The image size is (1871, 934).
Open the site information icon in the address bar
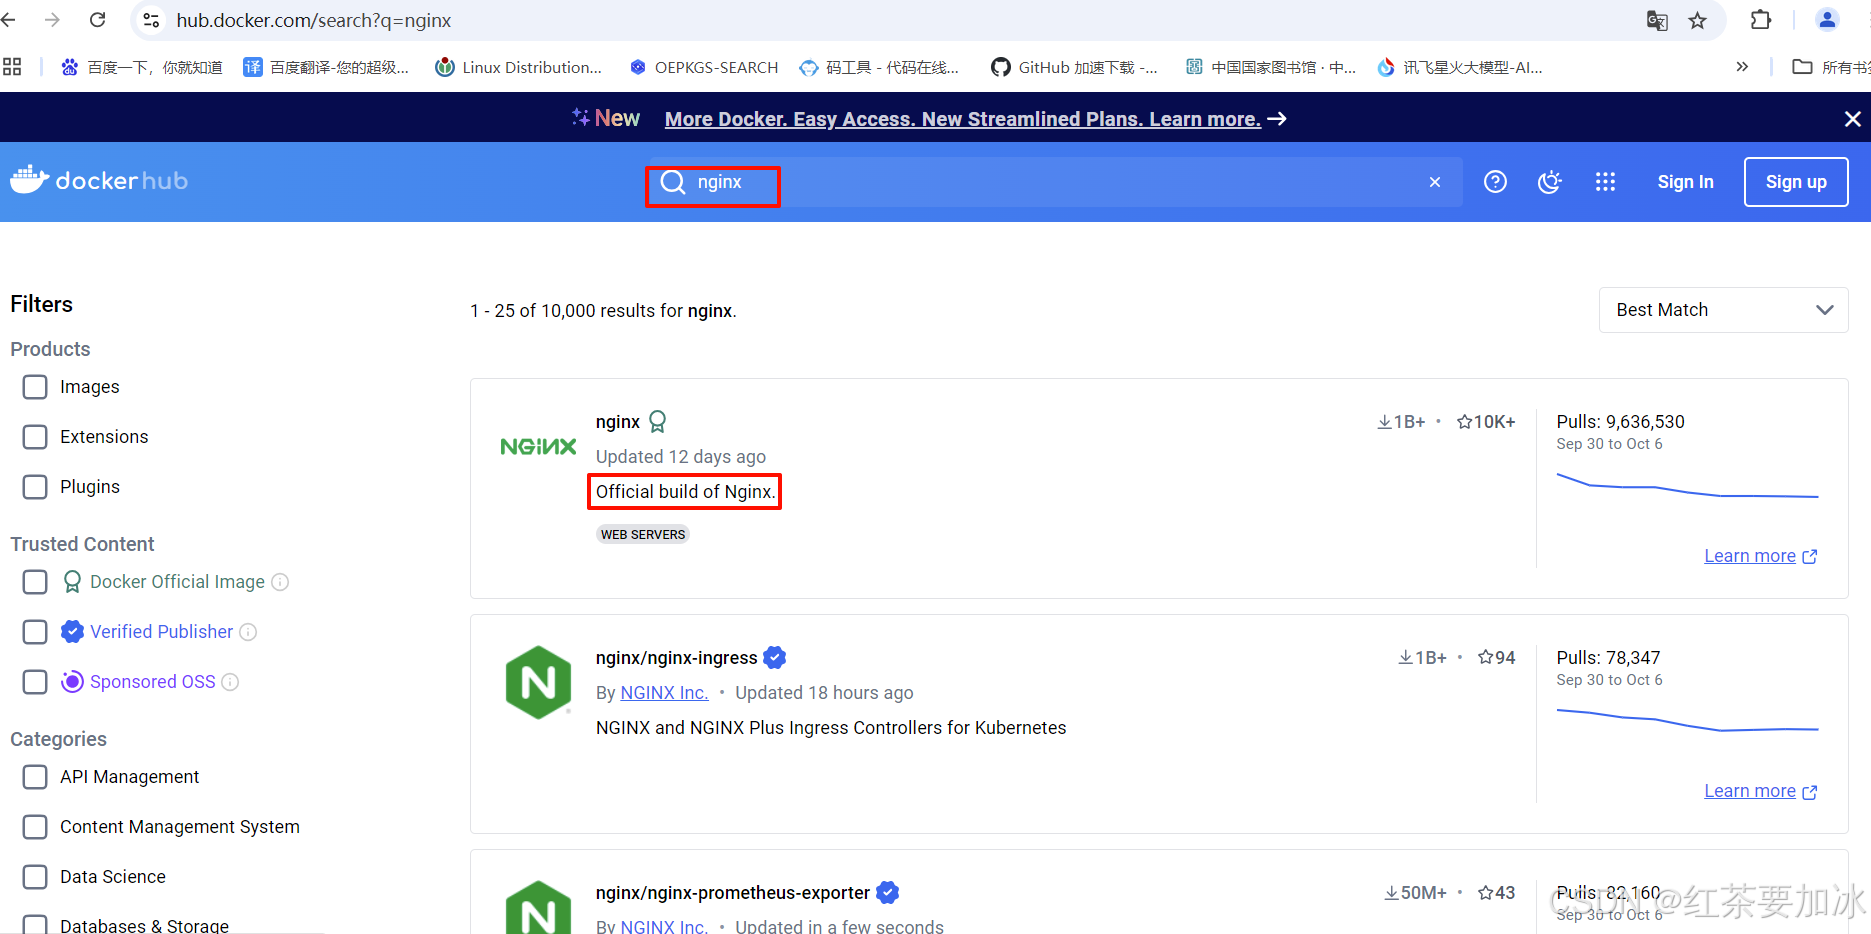coord(151,20)
